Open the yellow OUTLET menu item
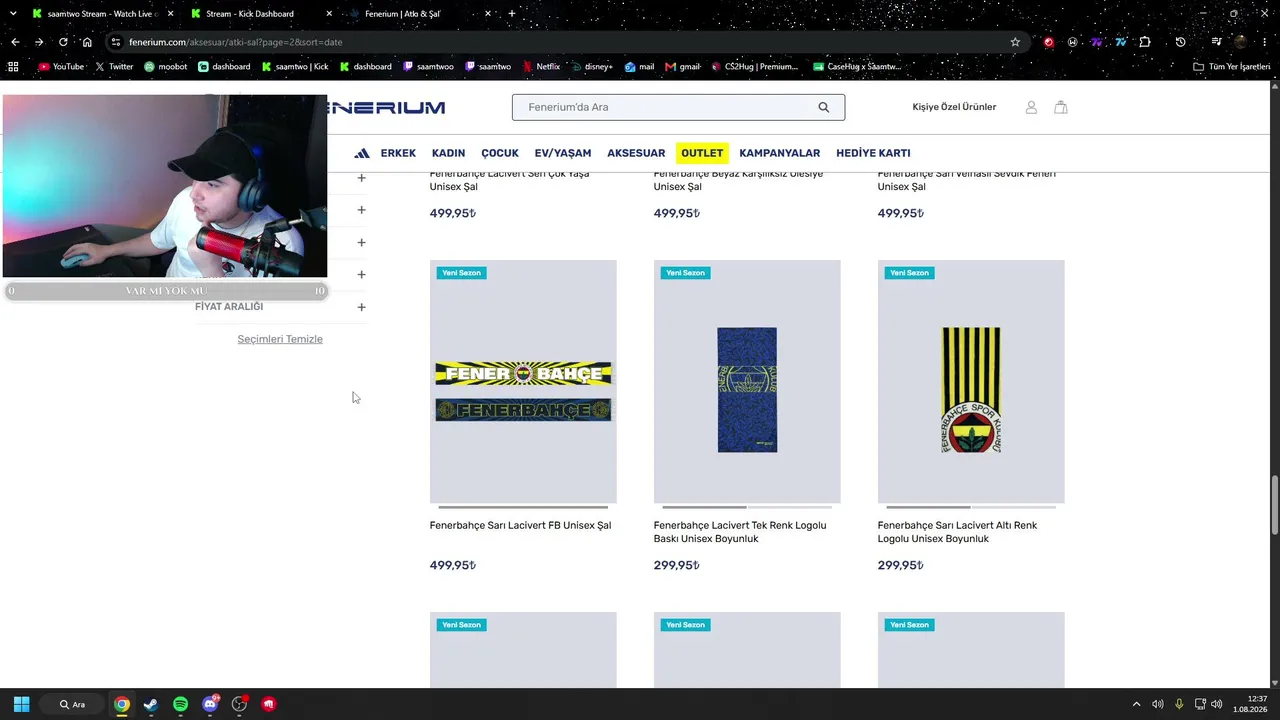 click(702, 153)
